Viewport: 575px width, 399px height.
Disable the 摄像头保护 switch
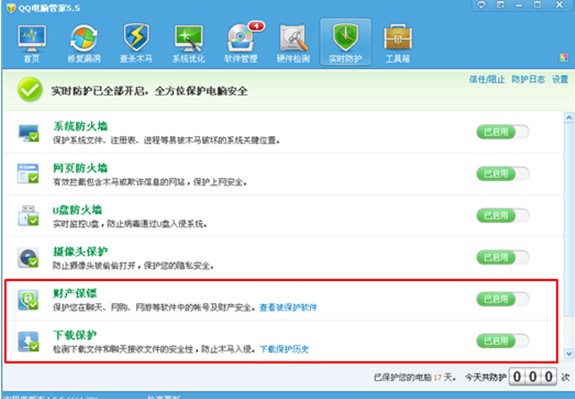click(x=503, y=257)
